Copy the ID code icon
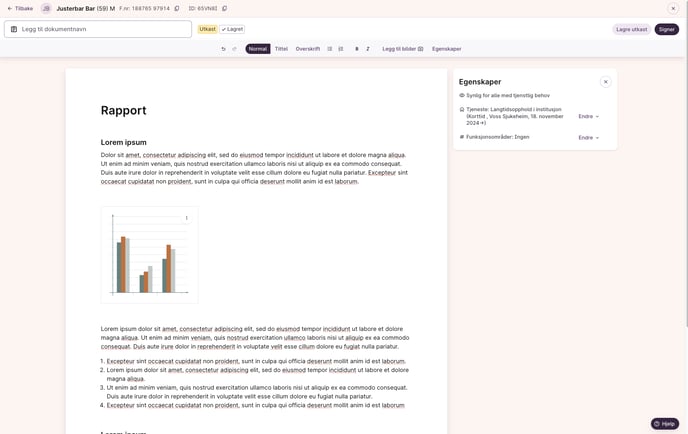688x434 pixels. 225,8
